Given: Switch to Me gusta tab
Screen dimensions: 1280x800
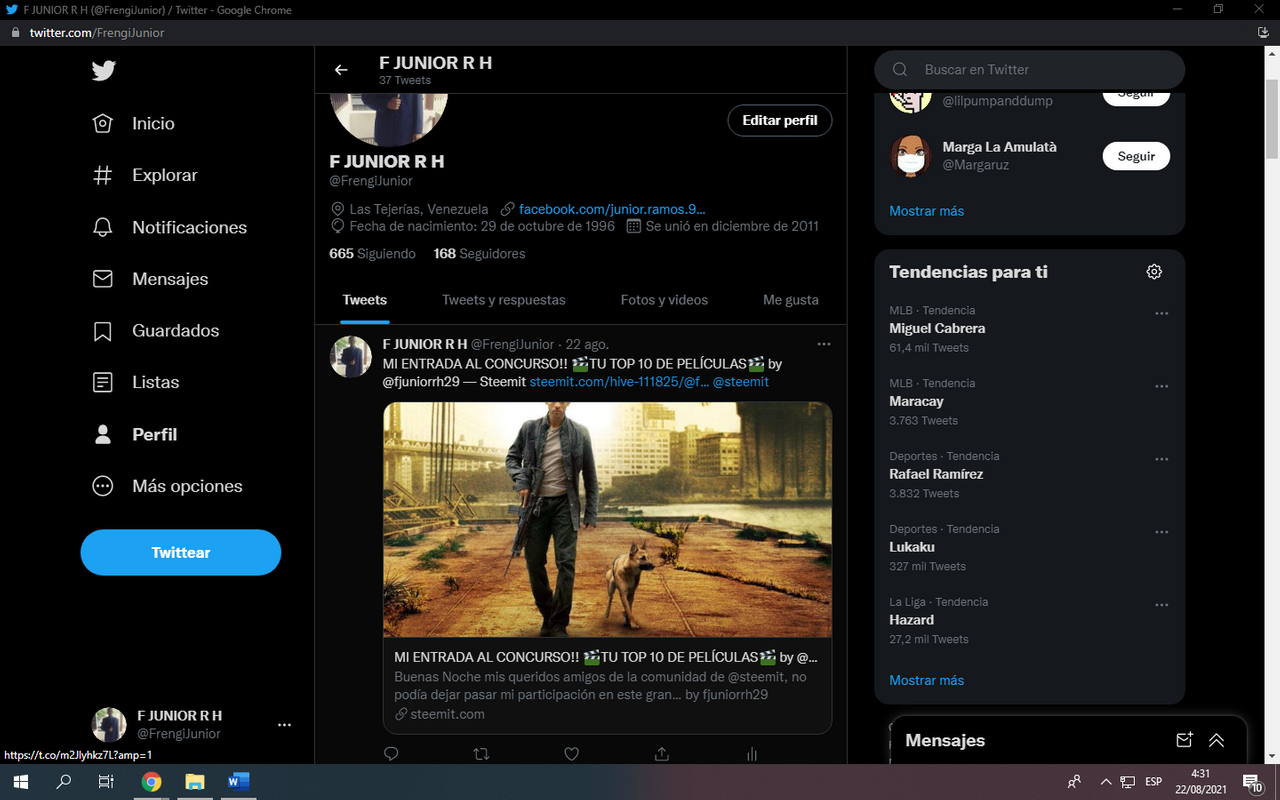Looking at the screenshot, I should 791,300.
